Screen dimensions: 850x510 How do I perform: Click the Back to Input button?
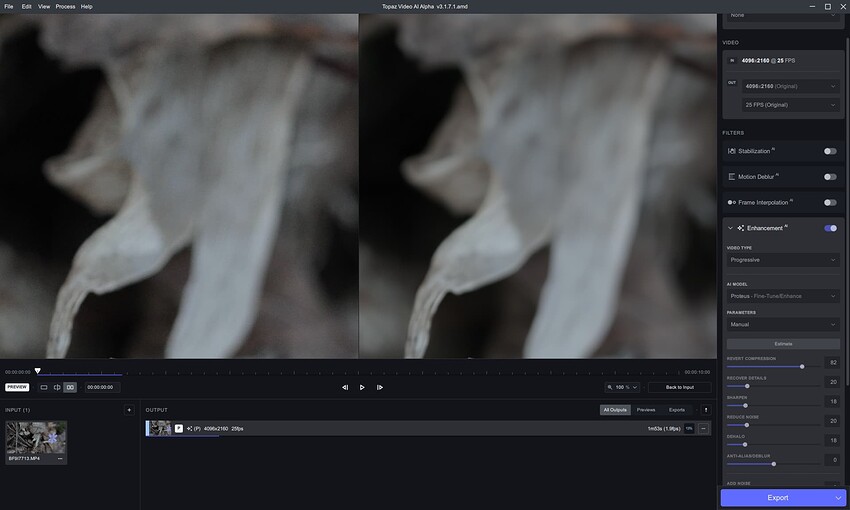[x=679, y=387]
